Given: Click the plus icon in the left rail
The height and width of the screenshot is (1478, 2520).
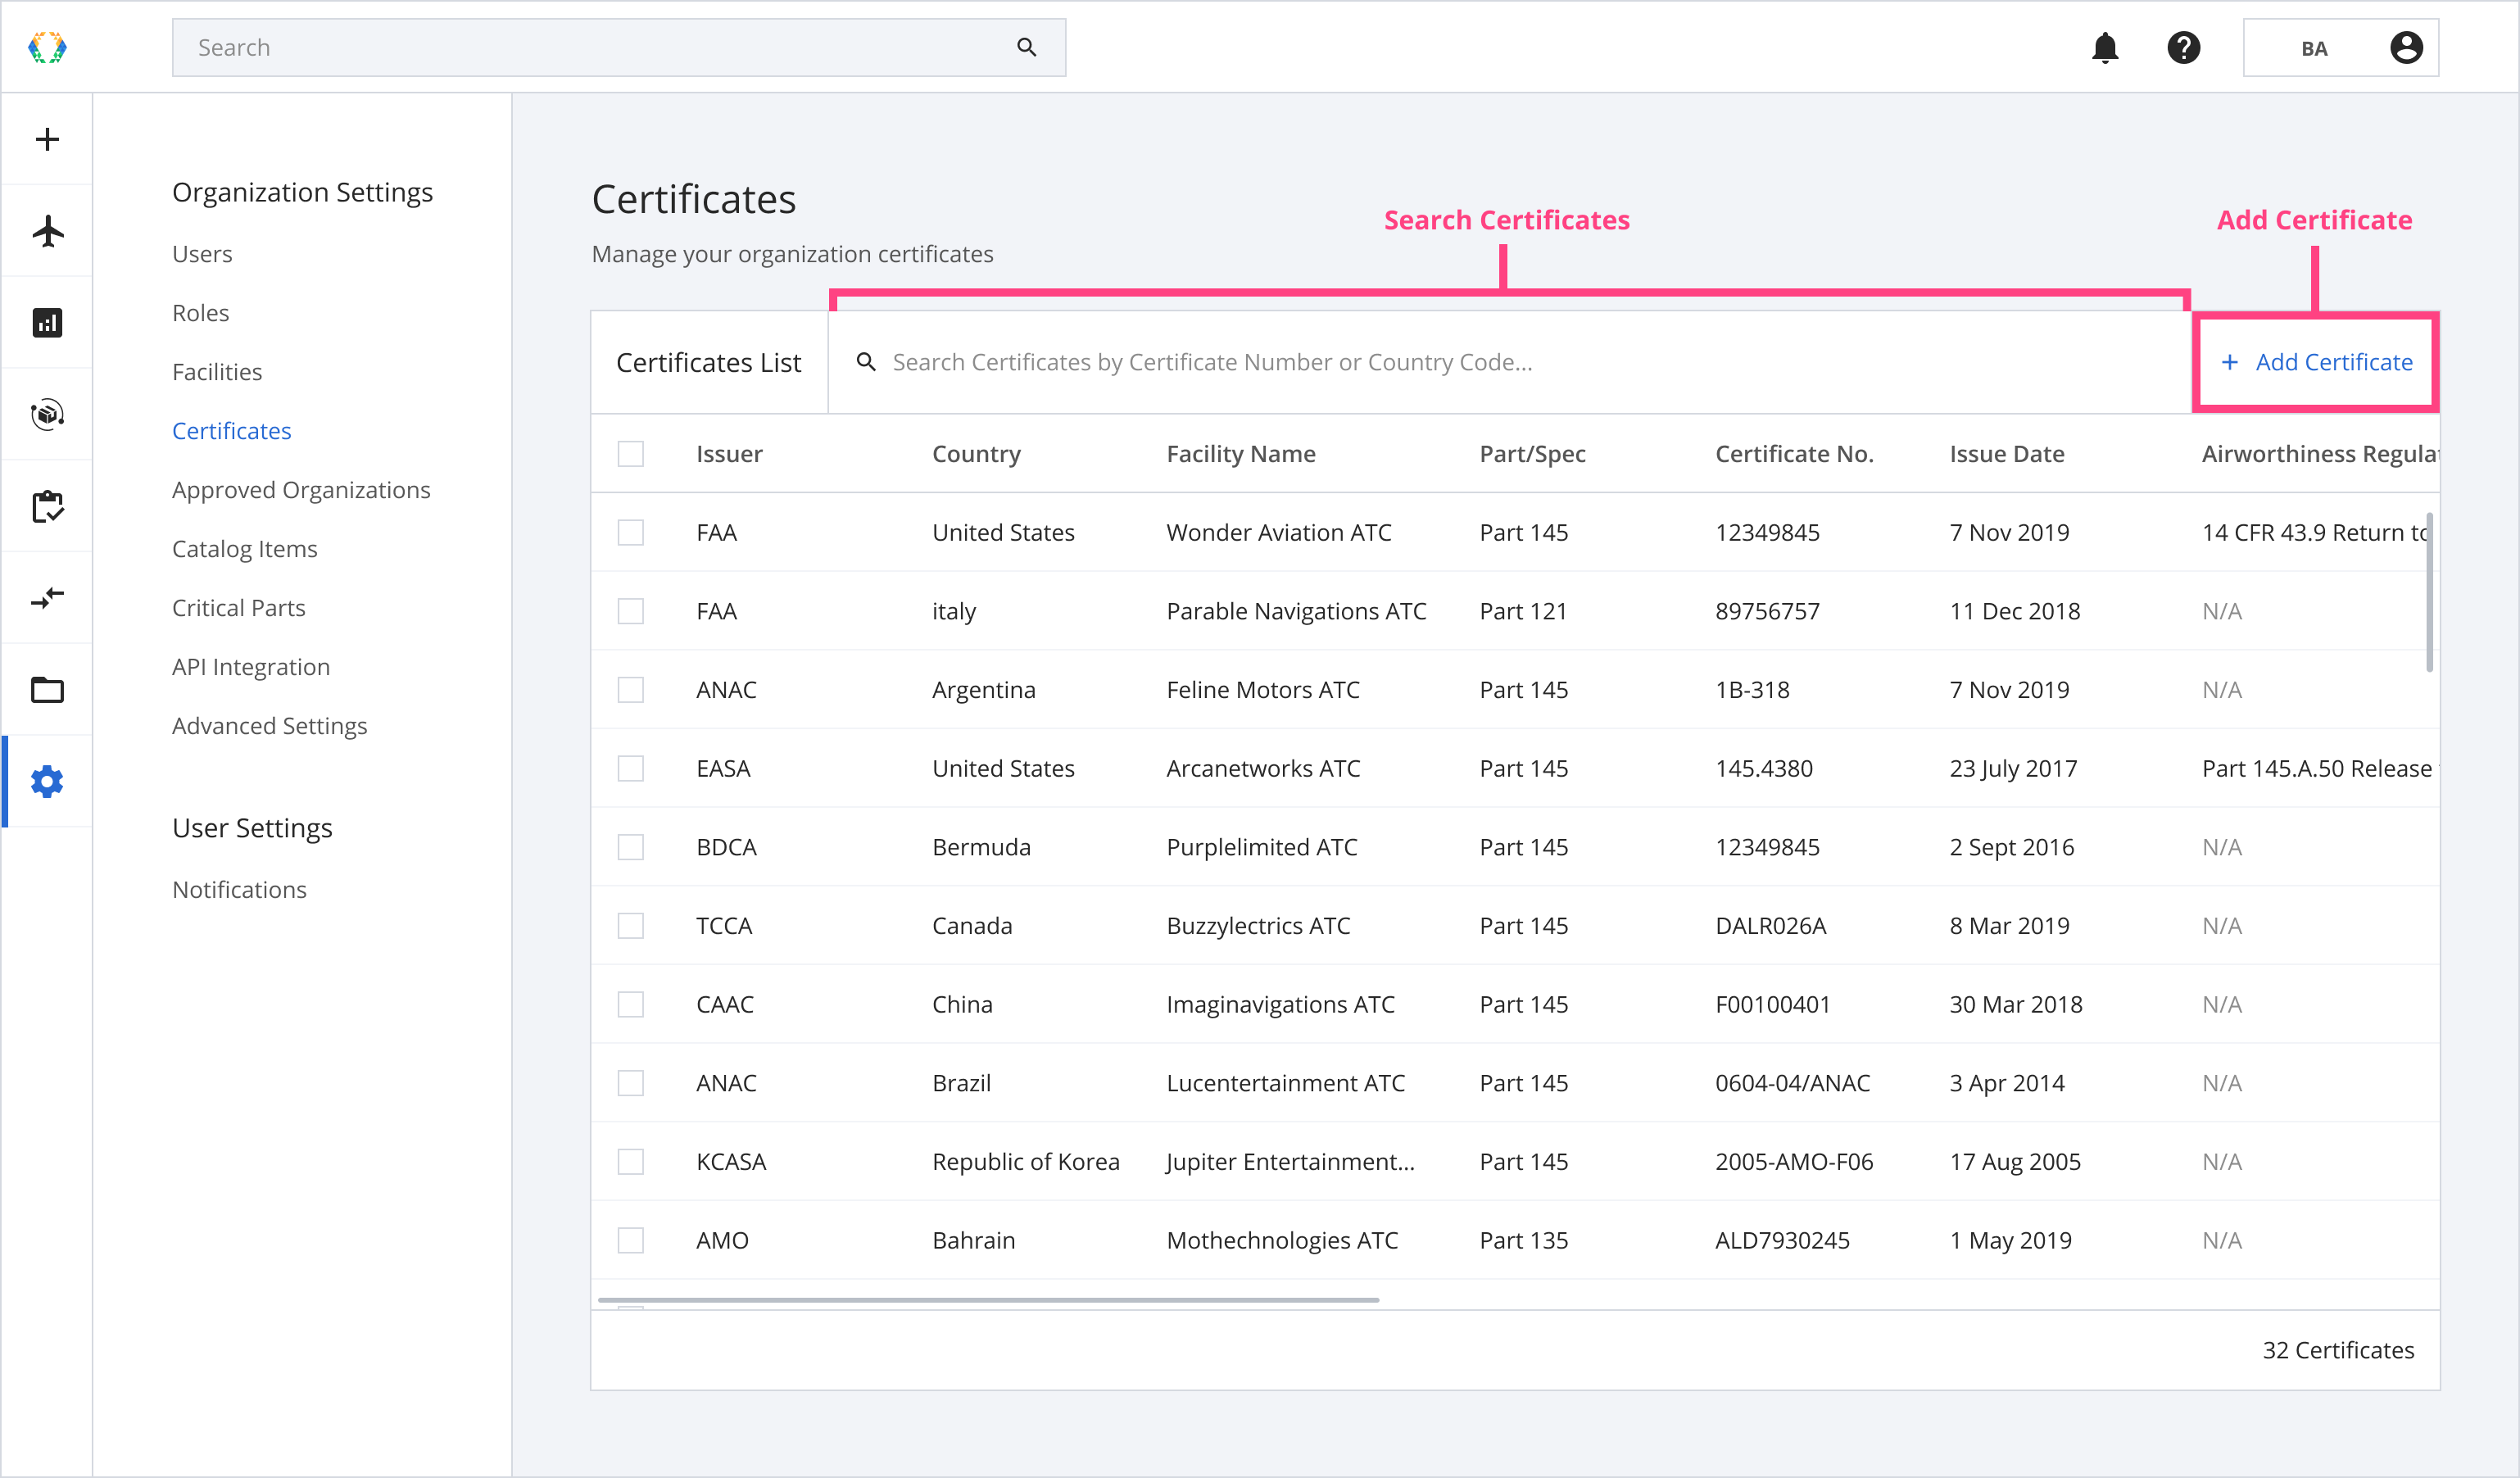Looking at the screenshot, I should [x=47, y=139].
